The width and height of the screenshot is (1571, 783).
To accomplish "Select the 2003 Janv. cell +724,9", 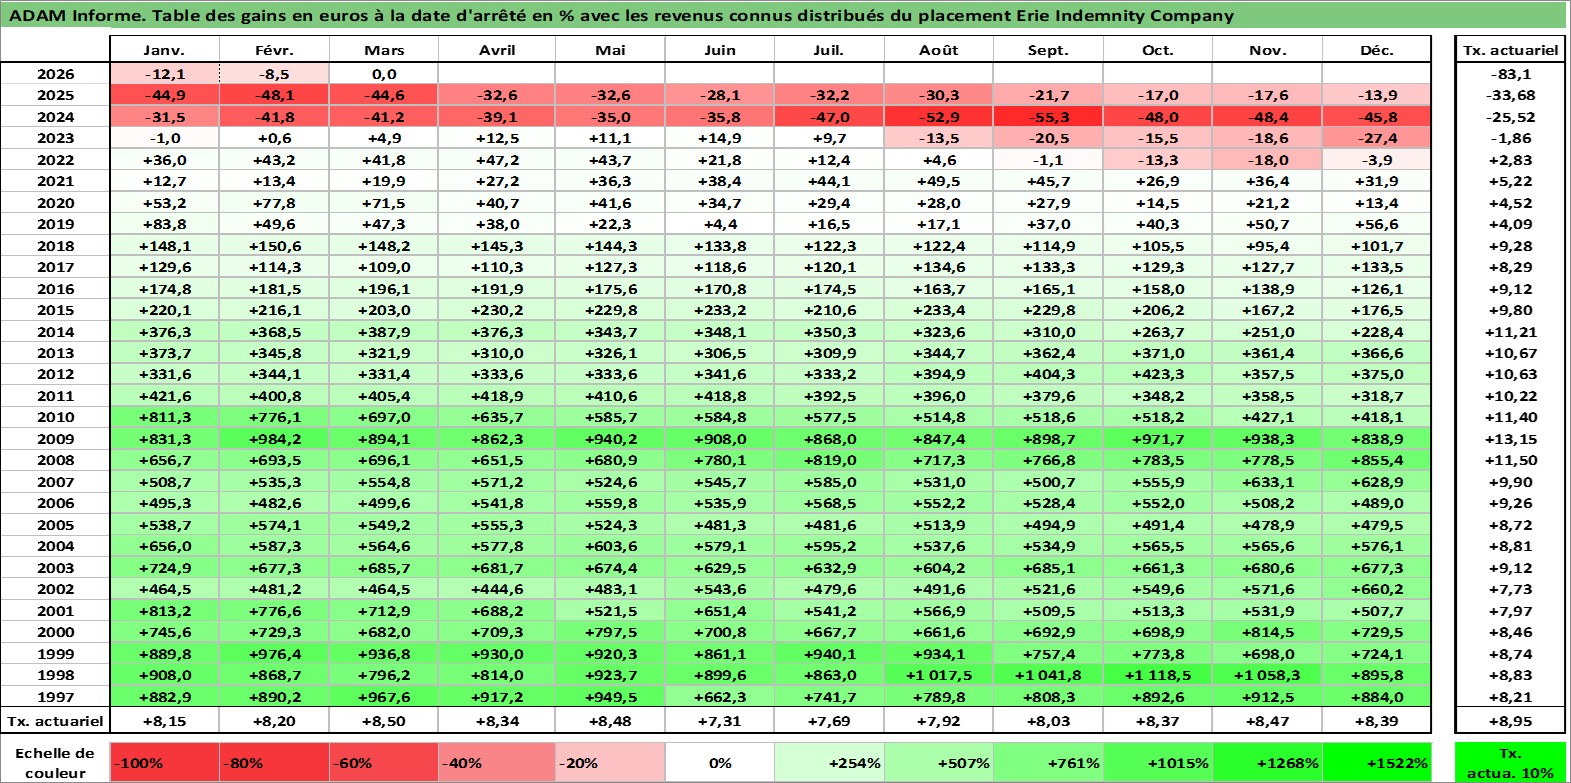I will pos(165,568).
